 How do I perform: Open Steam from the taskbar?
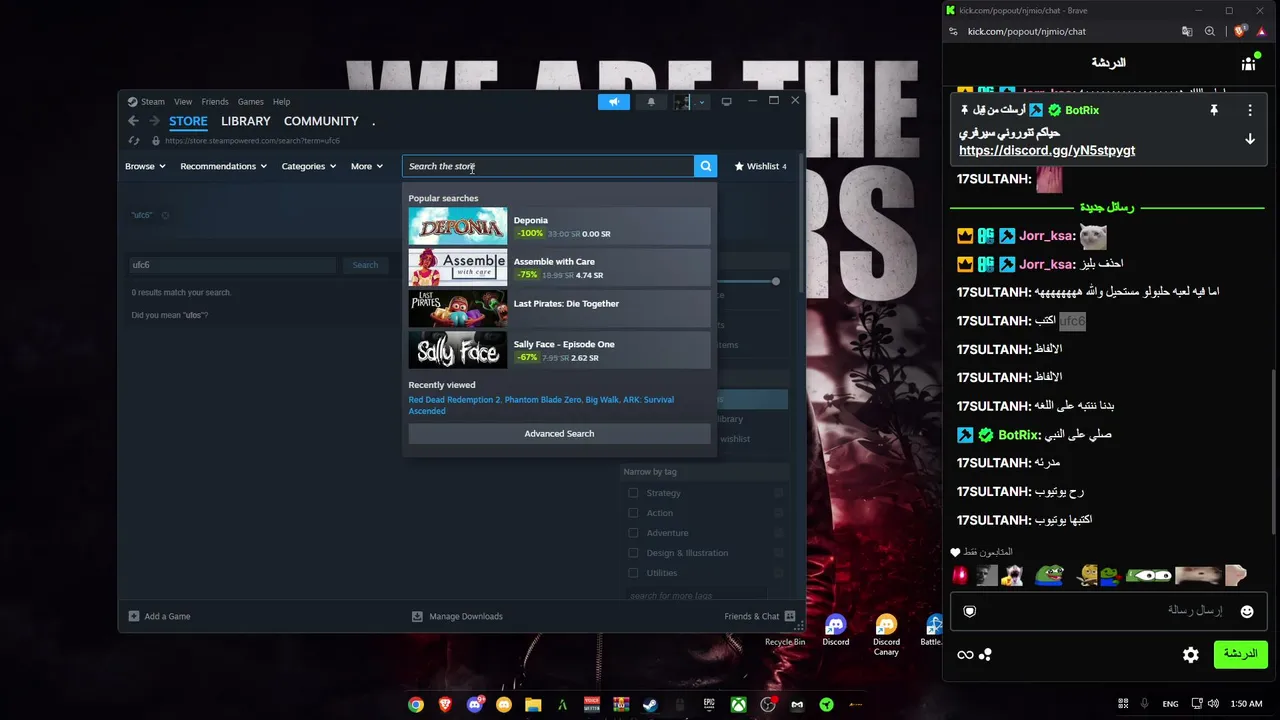(x=650, y=704)
